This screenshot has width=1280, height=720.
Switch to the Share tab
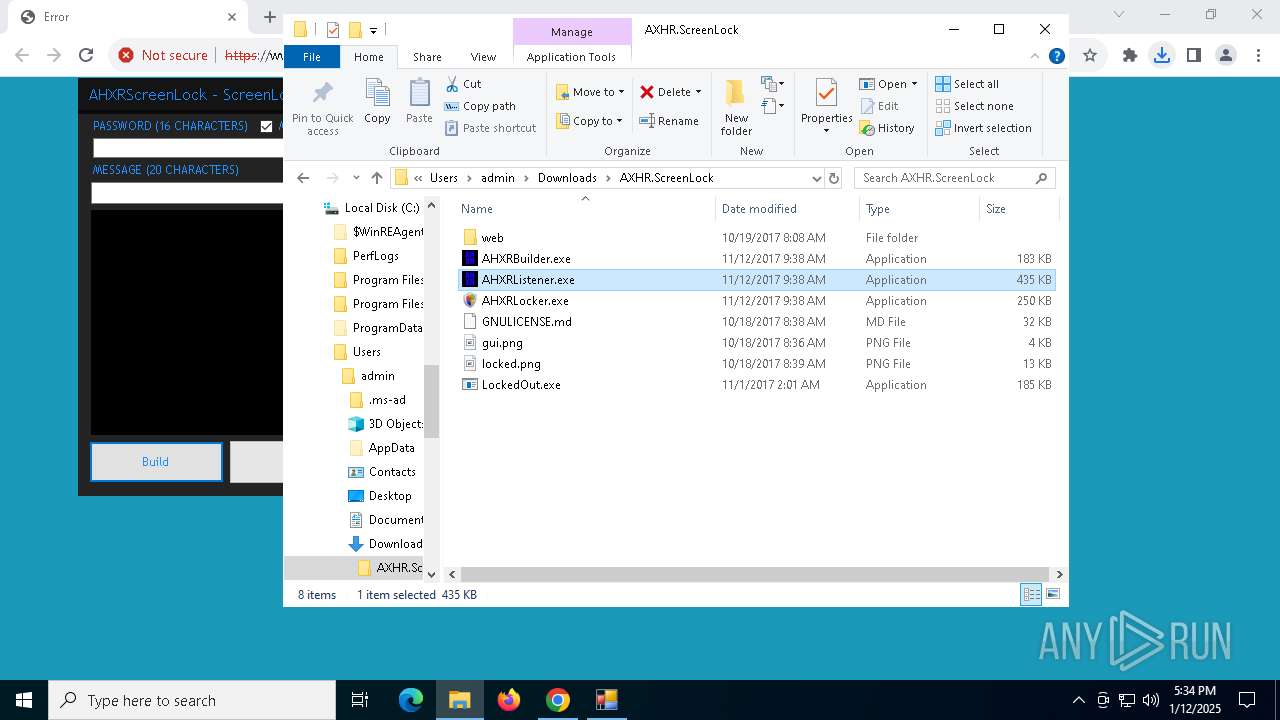pyautogui.click(x=427, y=57)
